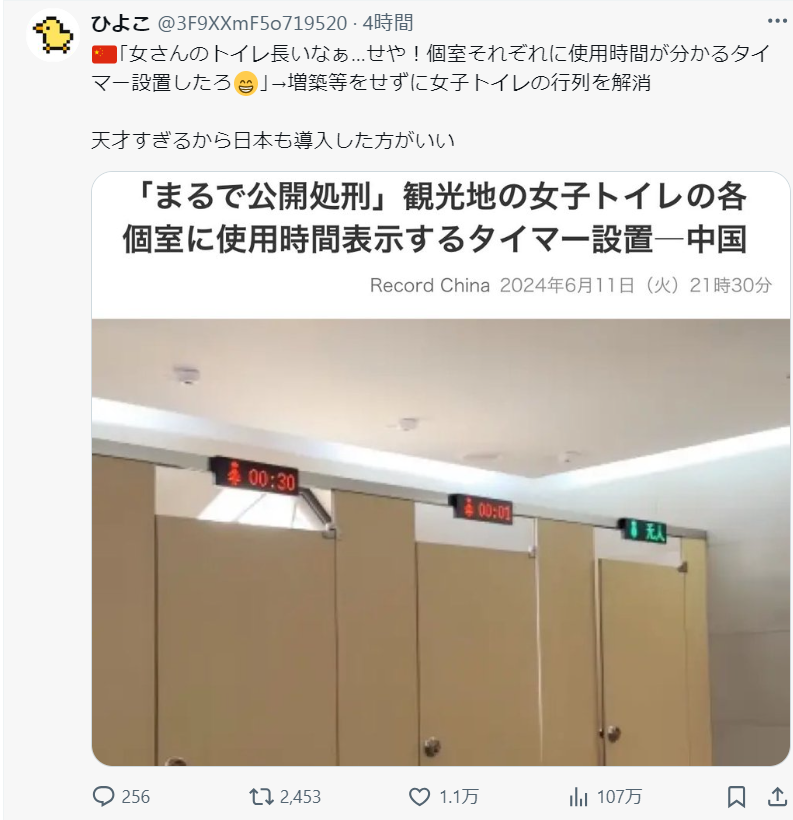Viewport: 793px width, 820px height.
Task: Click the 4時間 timestamp
Action: point(388,23)
